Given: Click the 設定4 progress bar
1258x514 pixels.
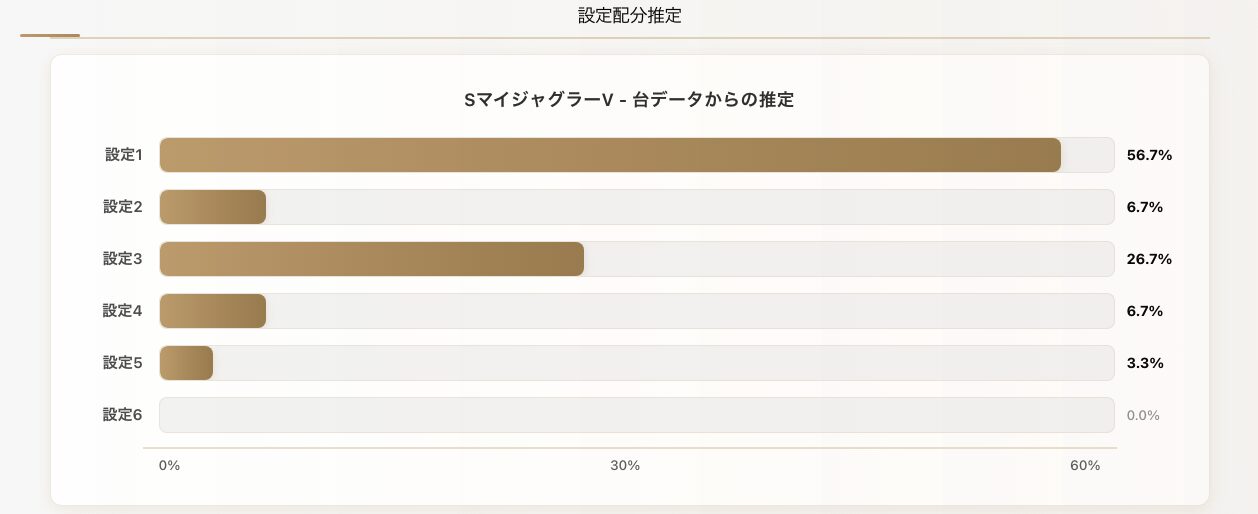Looking at the screenshot, I should click(x=213, y=311).
